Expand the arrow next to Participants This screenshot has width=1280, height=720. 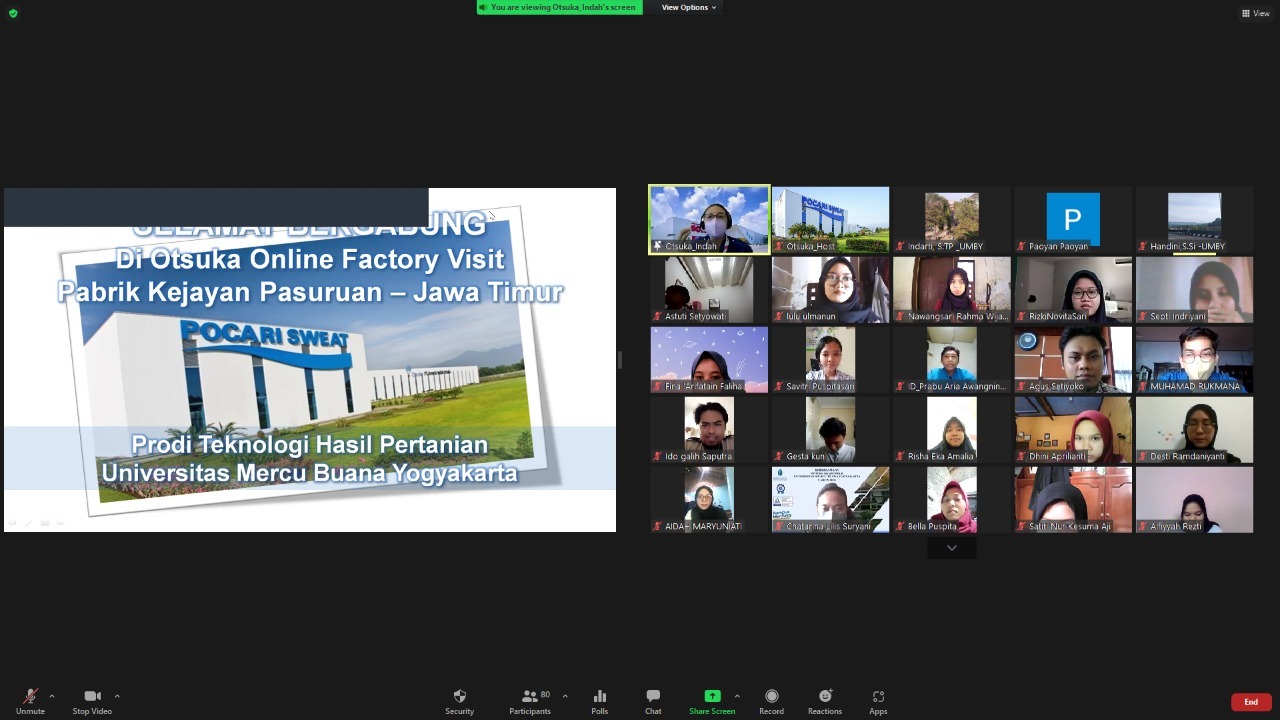(565, 696)
